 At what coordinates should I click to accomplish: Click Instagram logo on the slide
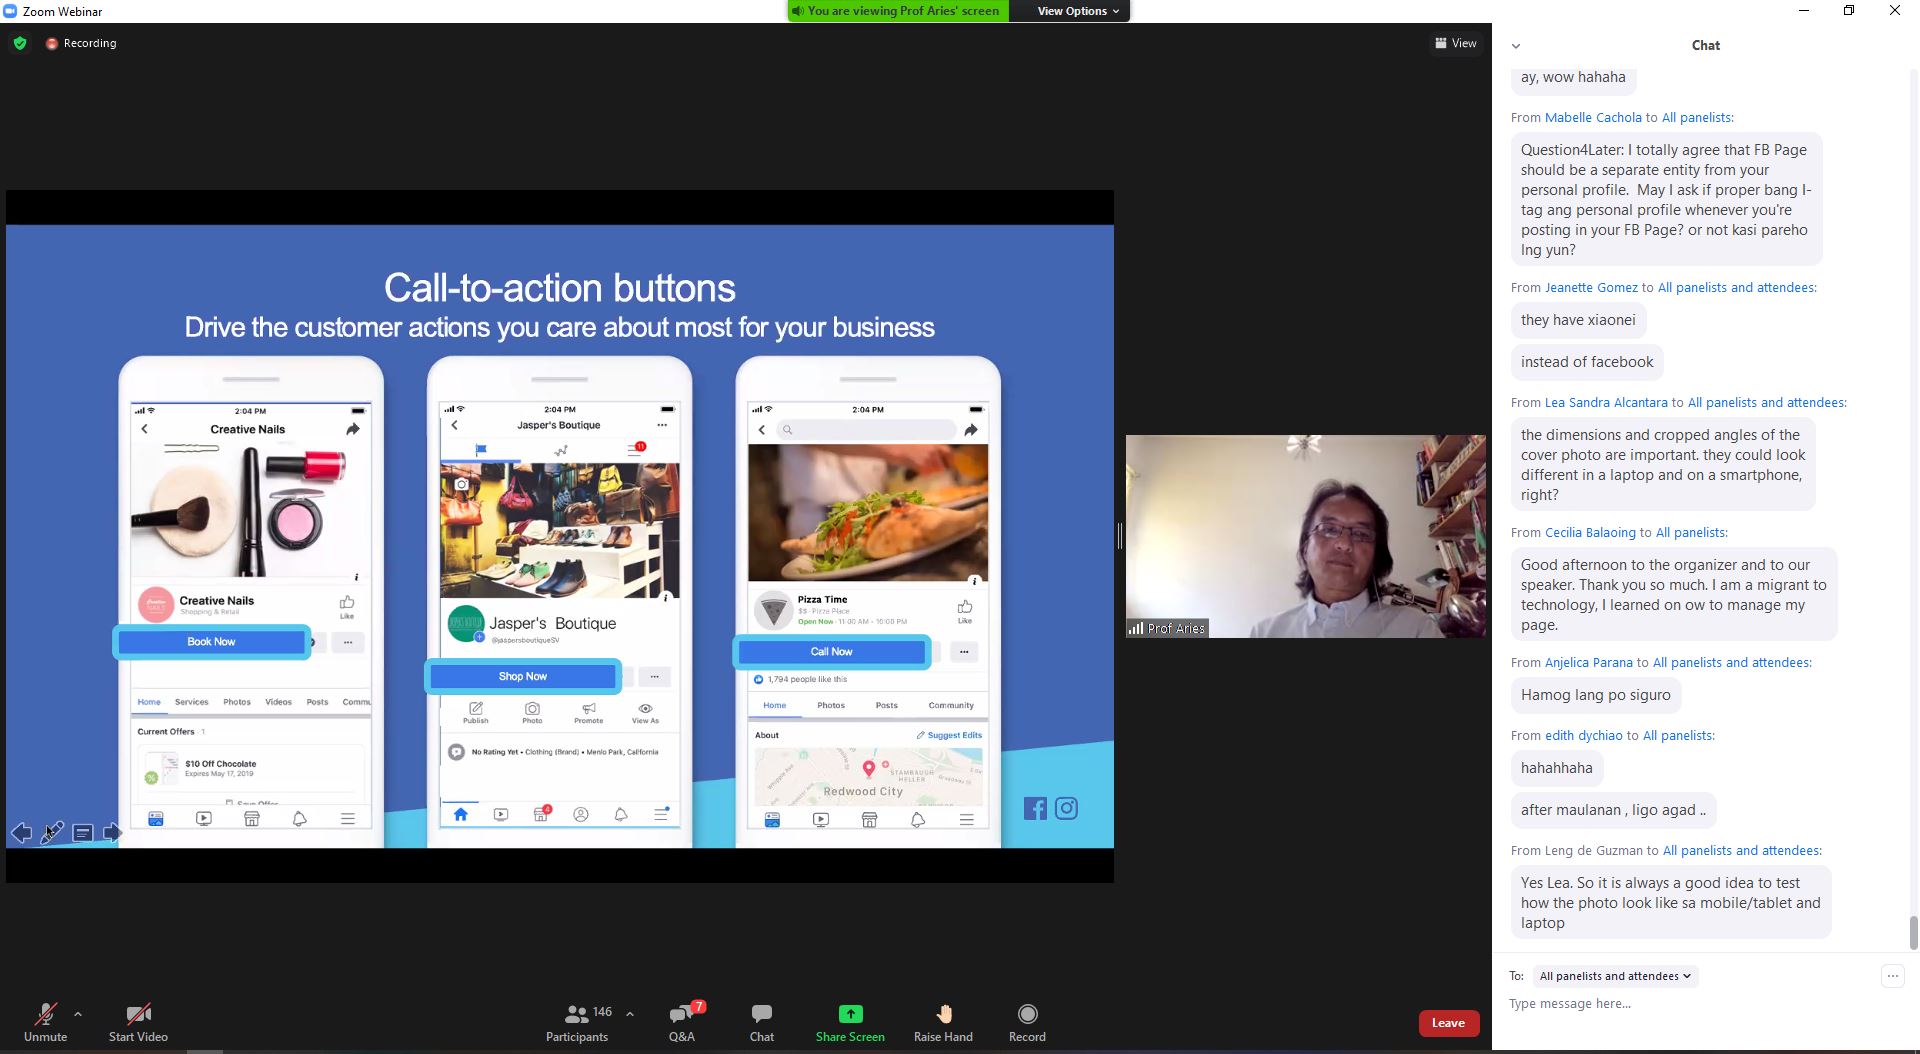point(1067,808)
